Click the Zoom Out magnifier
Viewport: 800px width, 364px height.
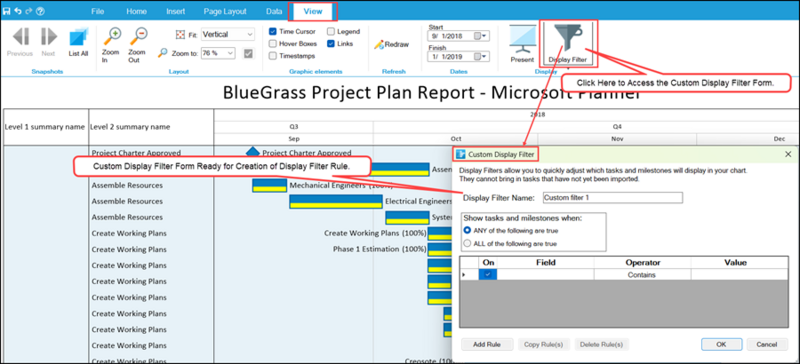tap(137, 36)
